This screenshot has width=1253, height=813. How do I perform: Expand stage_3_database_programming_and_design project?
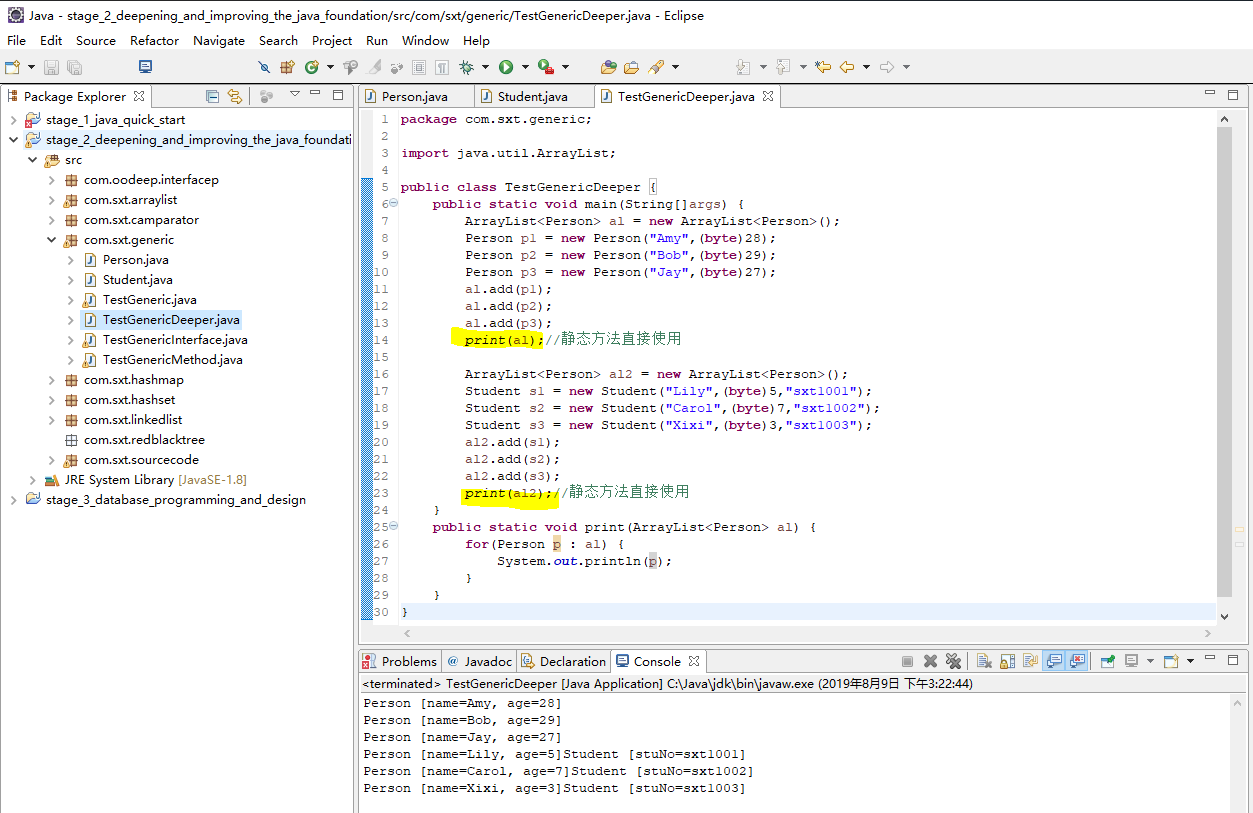[13, 500]
